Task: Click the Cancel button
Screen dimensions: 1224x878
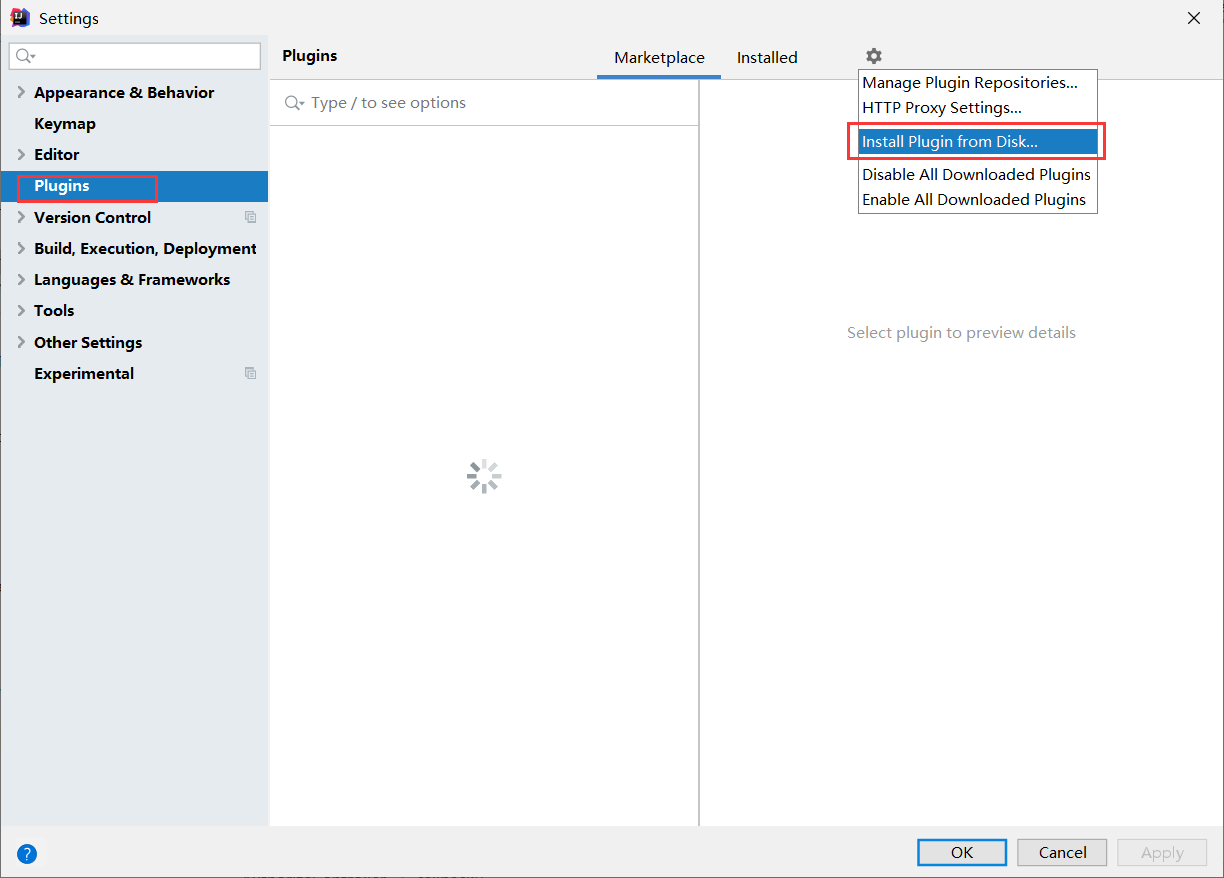Action: click(1062, 852)
